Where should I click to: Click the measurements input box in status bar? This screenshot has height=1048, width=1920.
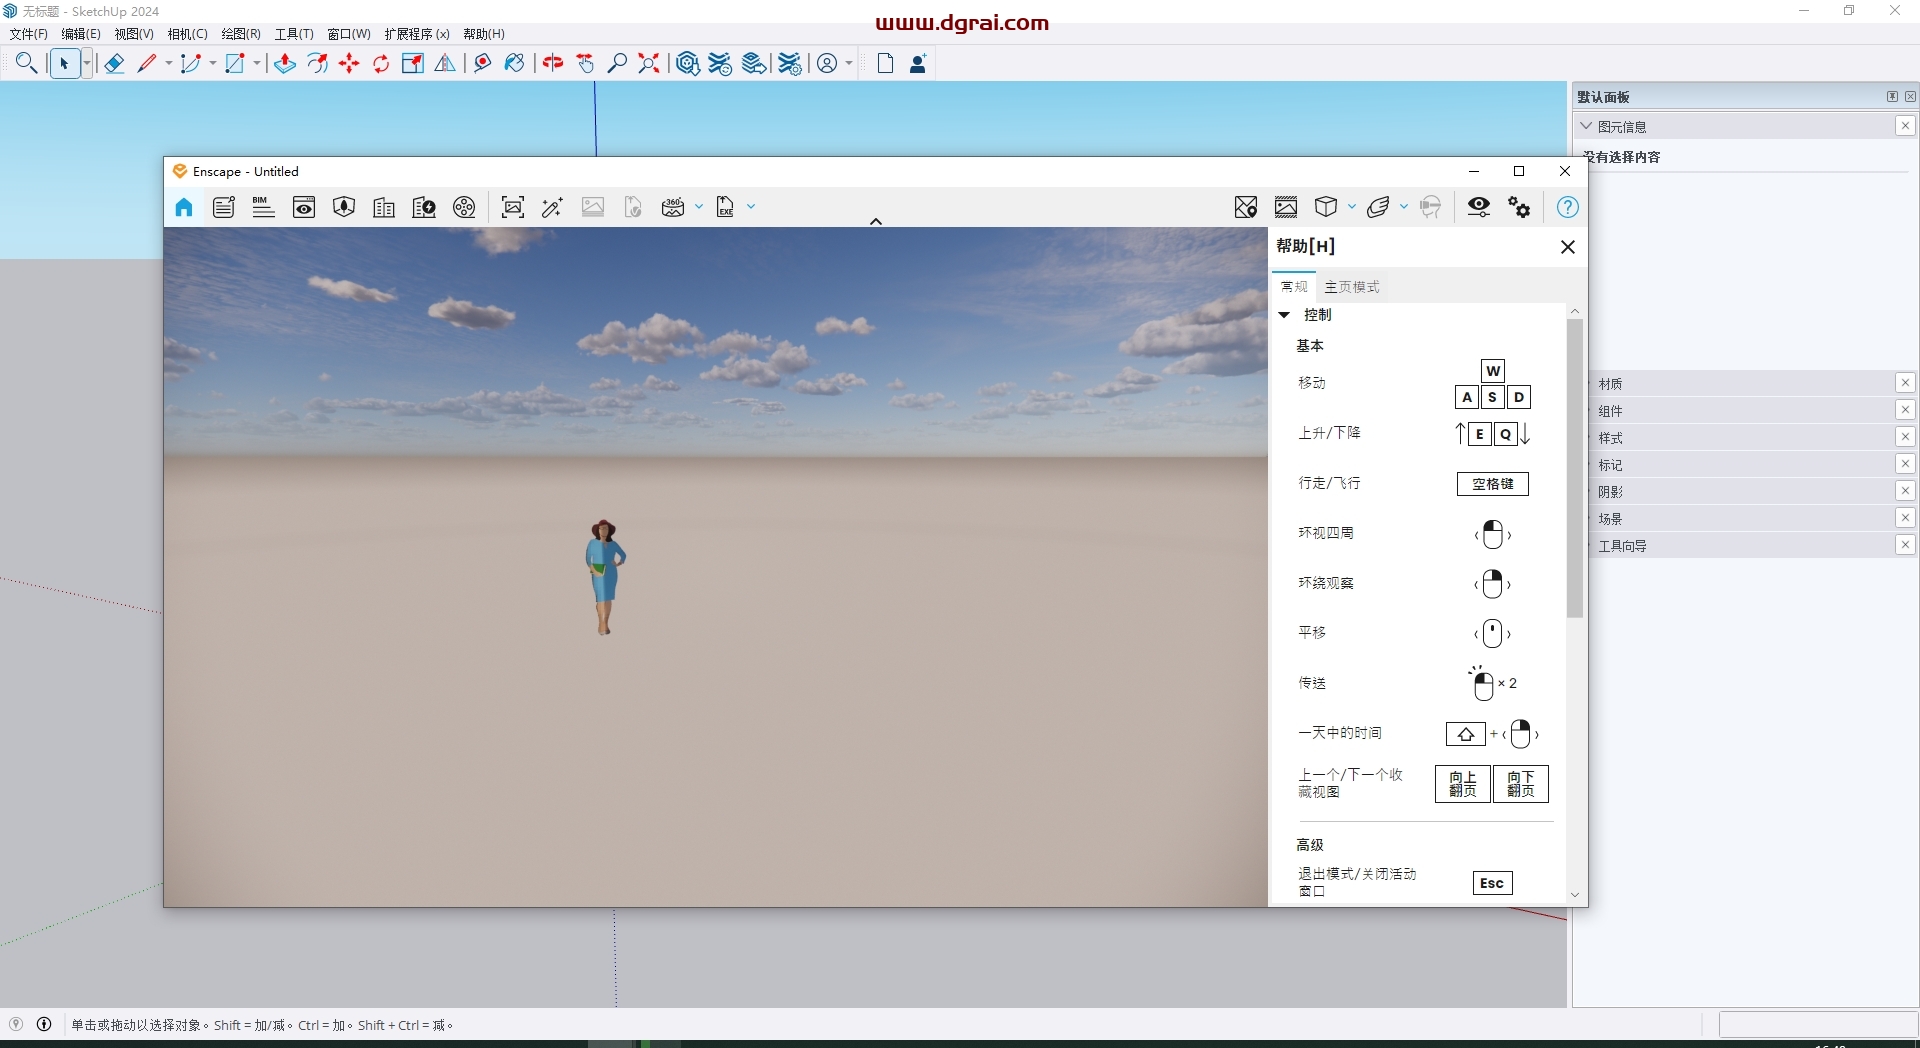pyautogui.click(x=1818, y=1024)
